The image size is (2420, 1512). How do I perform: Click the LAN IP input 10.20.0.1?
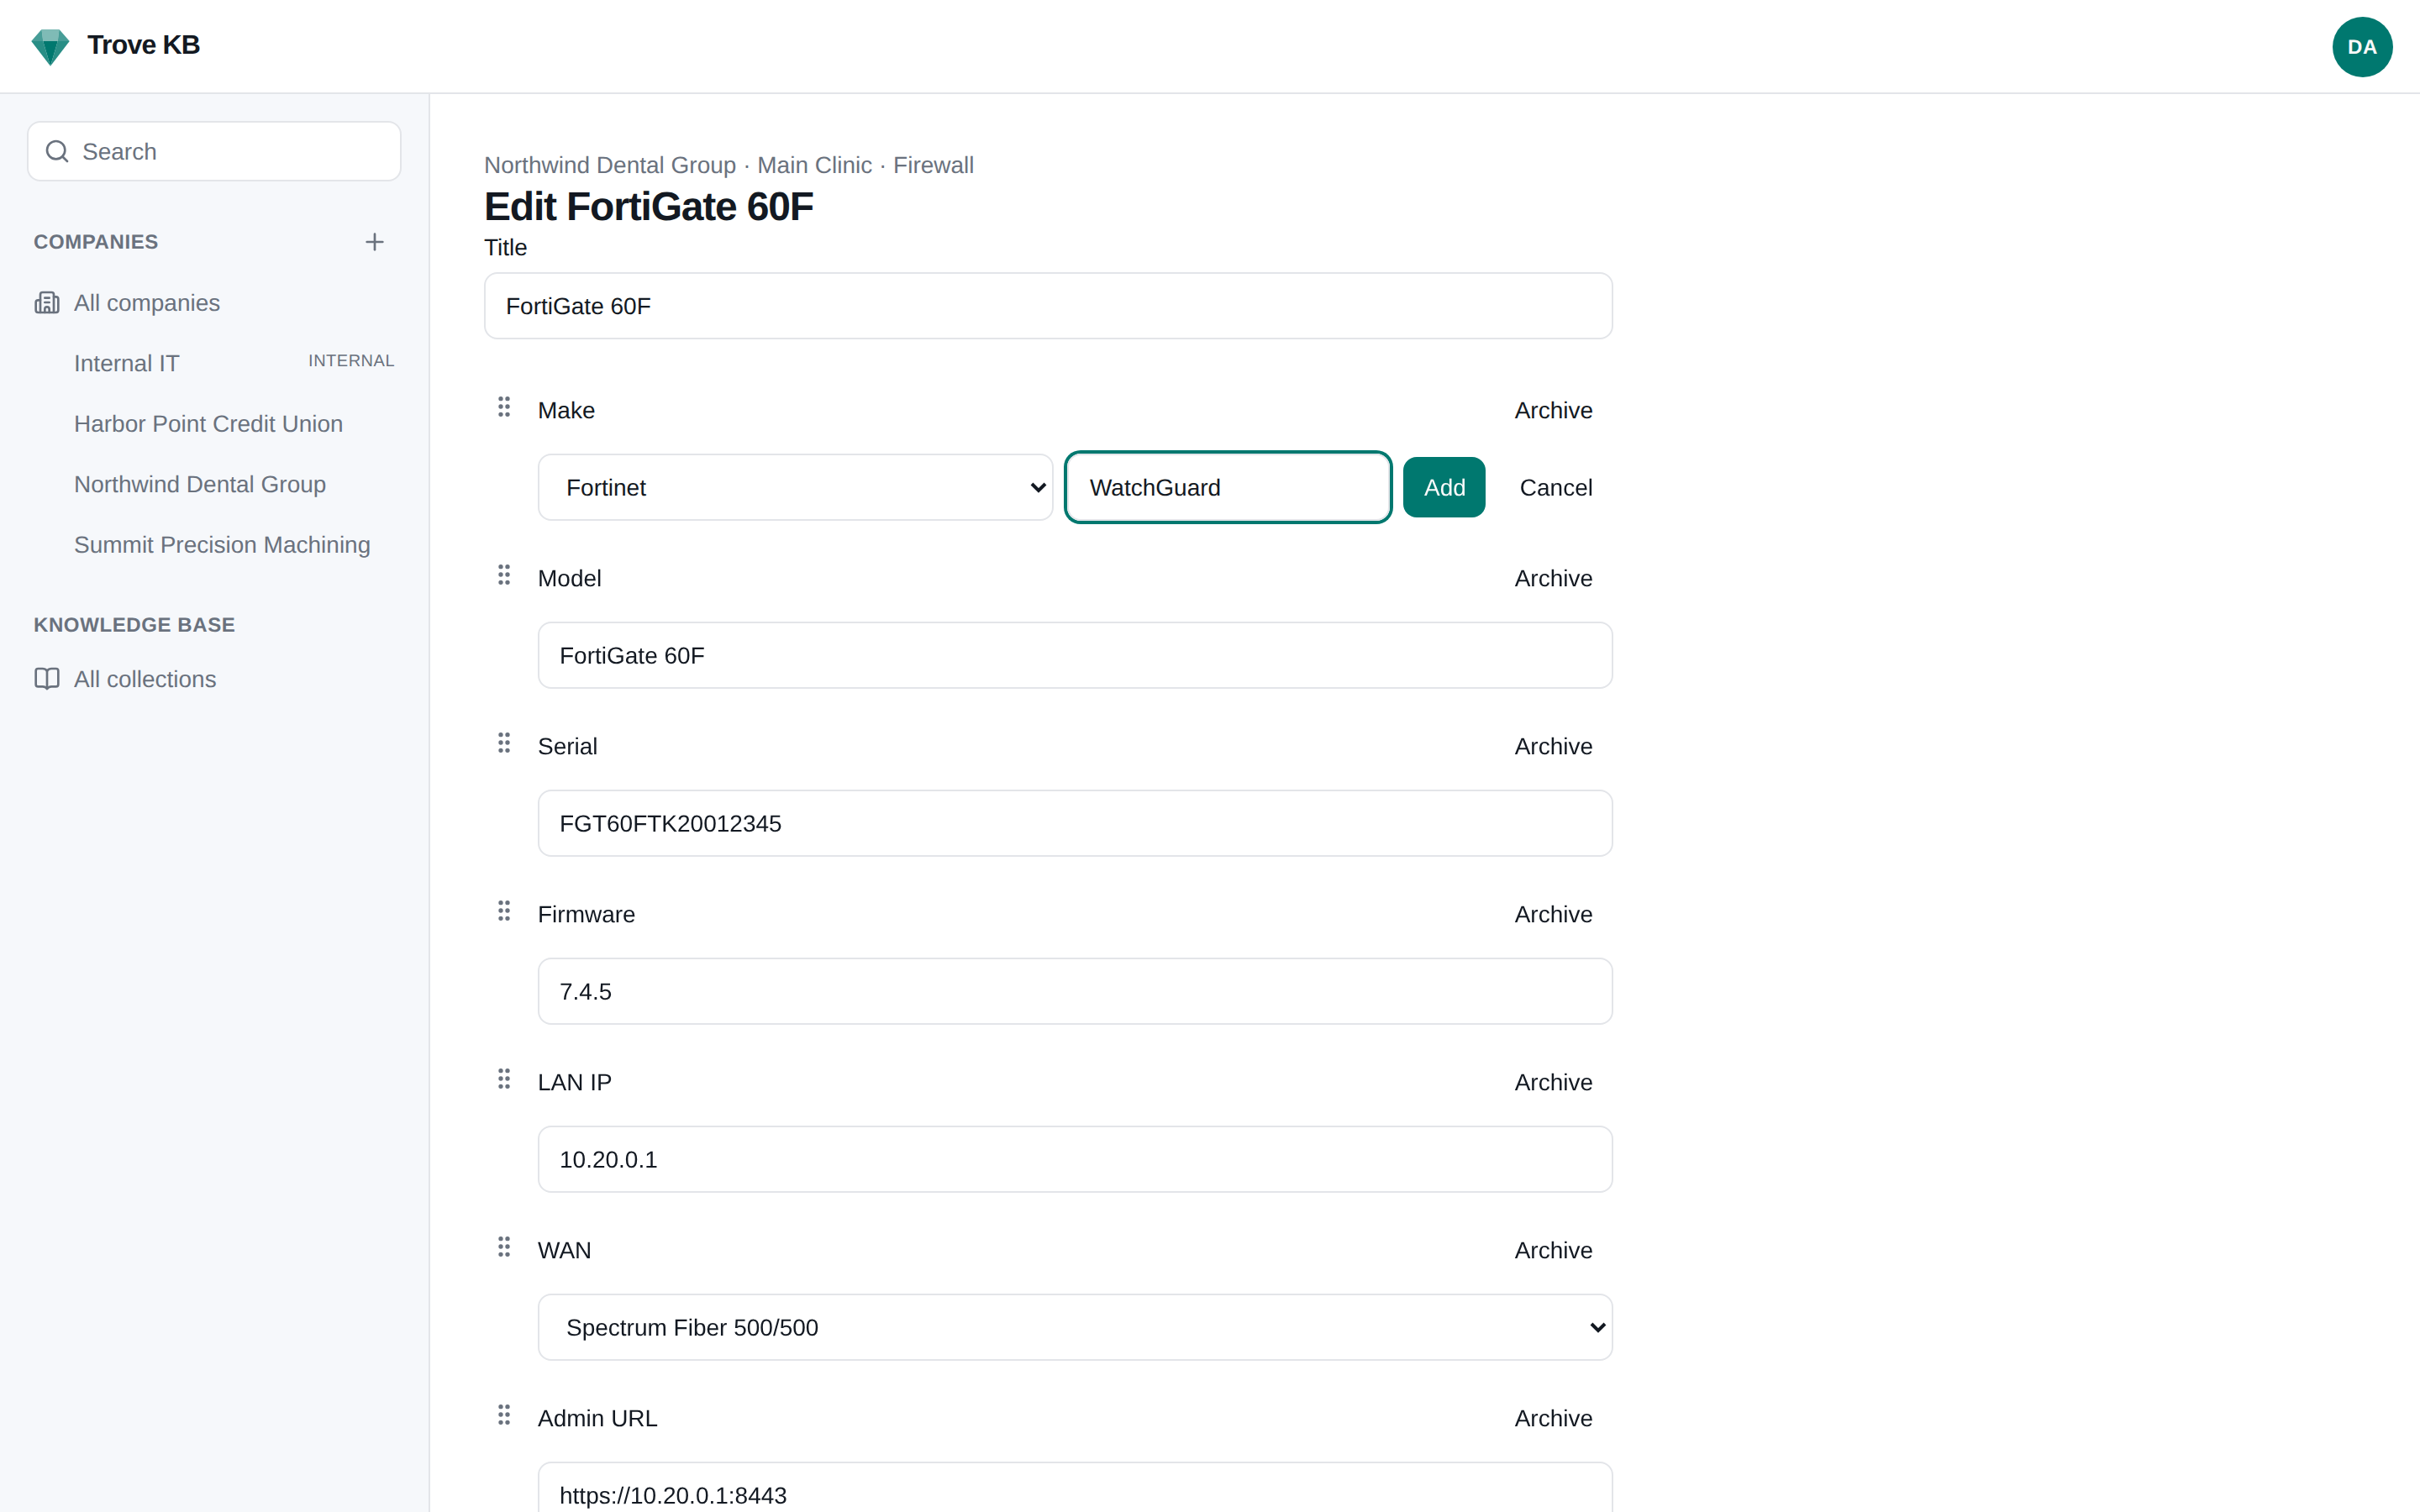[x=1075, y=1159]
